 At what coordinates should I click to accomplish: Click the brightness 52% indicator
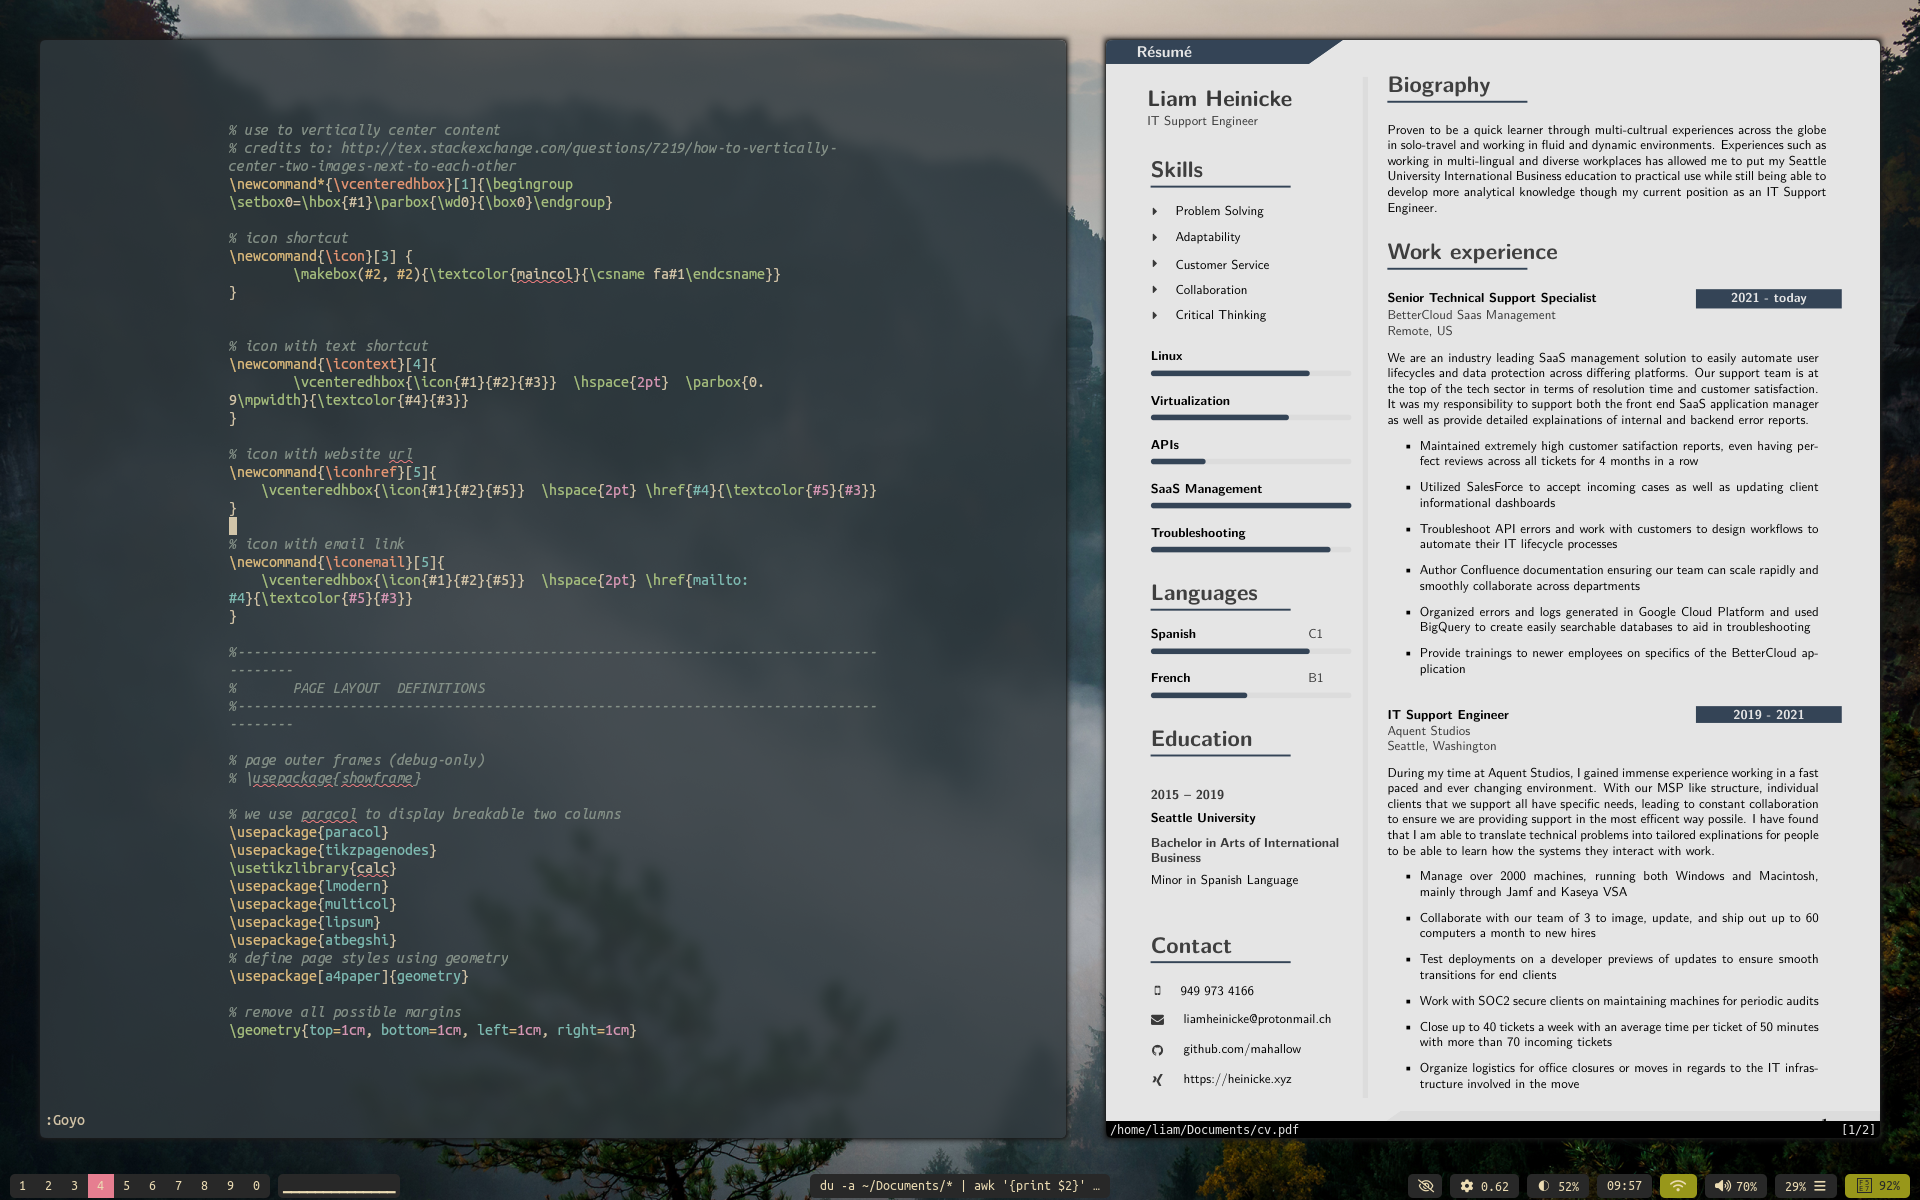1558,1186
